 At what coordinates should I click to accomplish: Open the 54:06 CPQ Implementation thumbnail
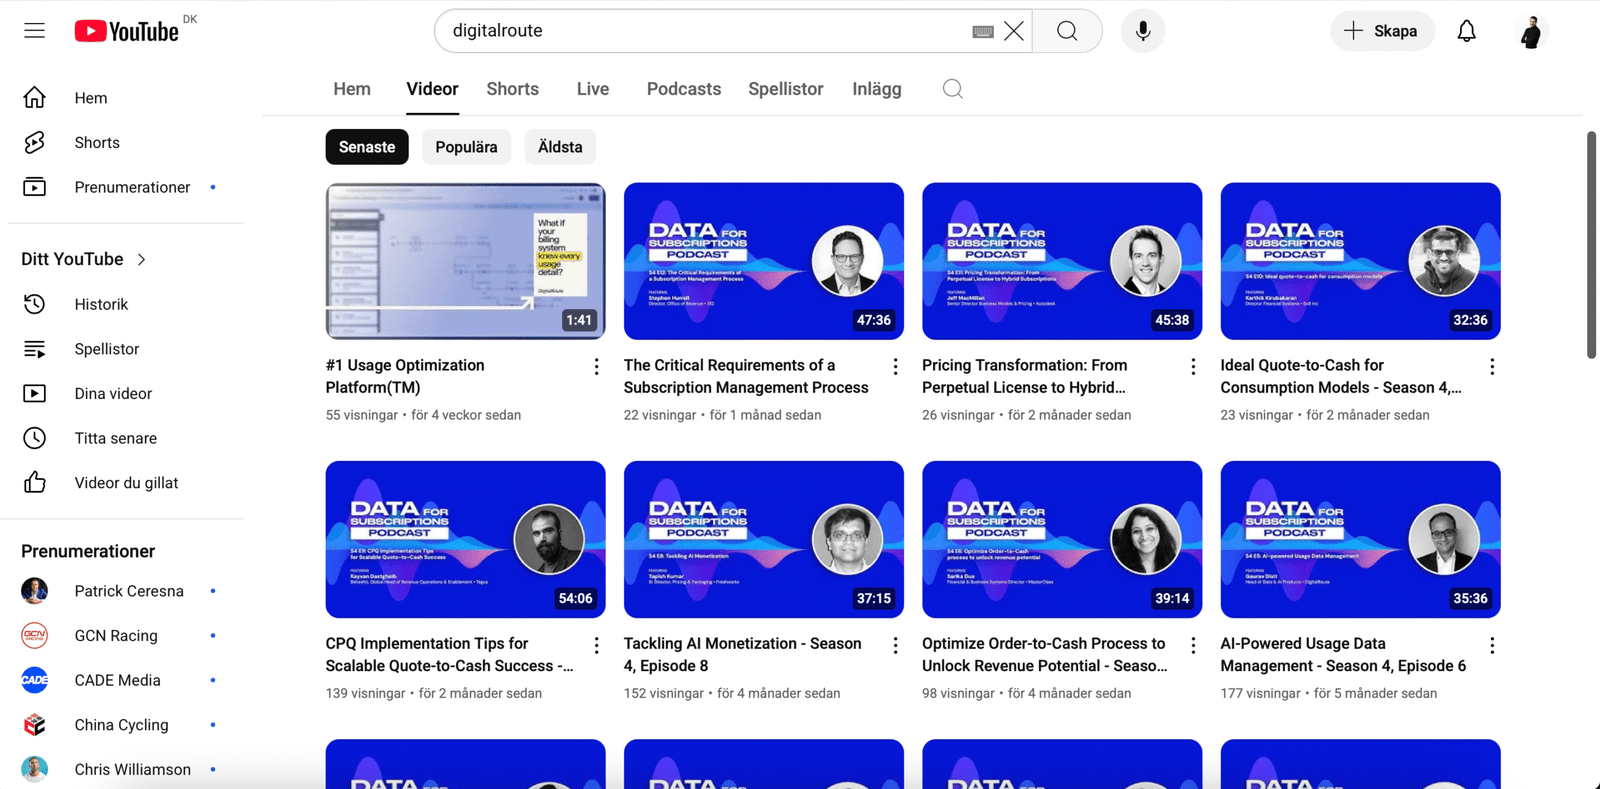pyautogui.click(x=465, y=539)
